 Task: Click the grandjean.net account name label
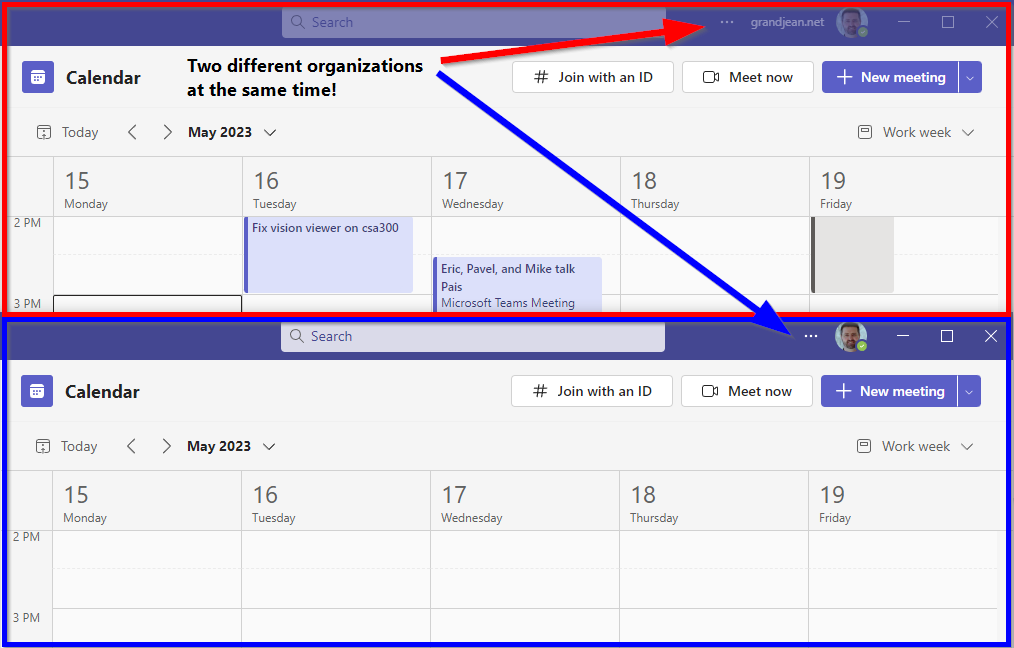(x=787, y=21)
